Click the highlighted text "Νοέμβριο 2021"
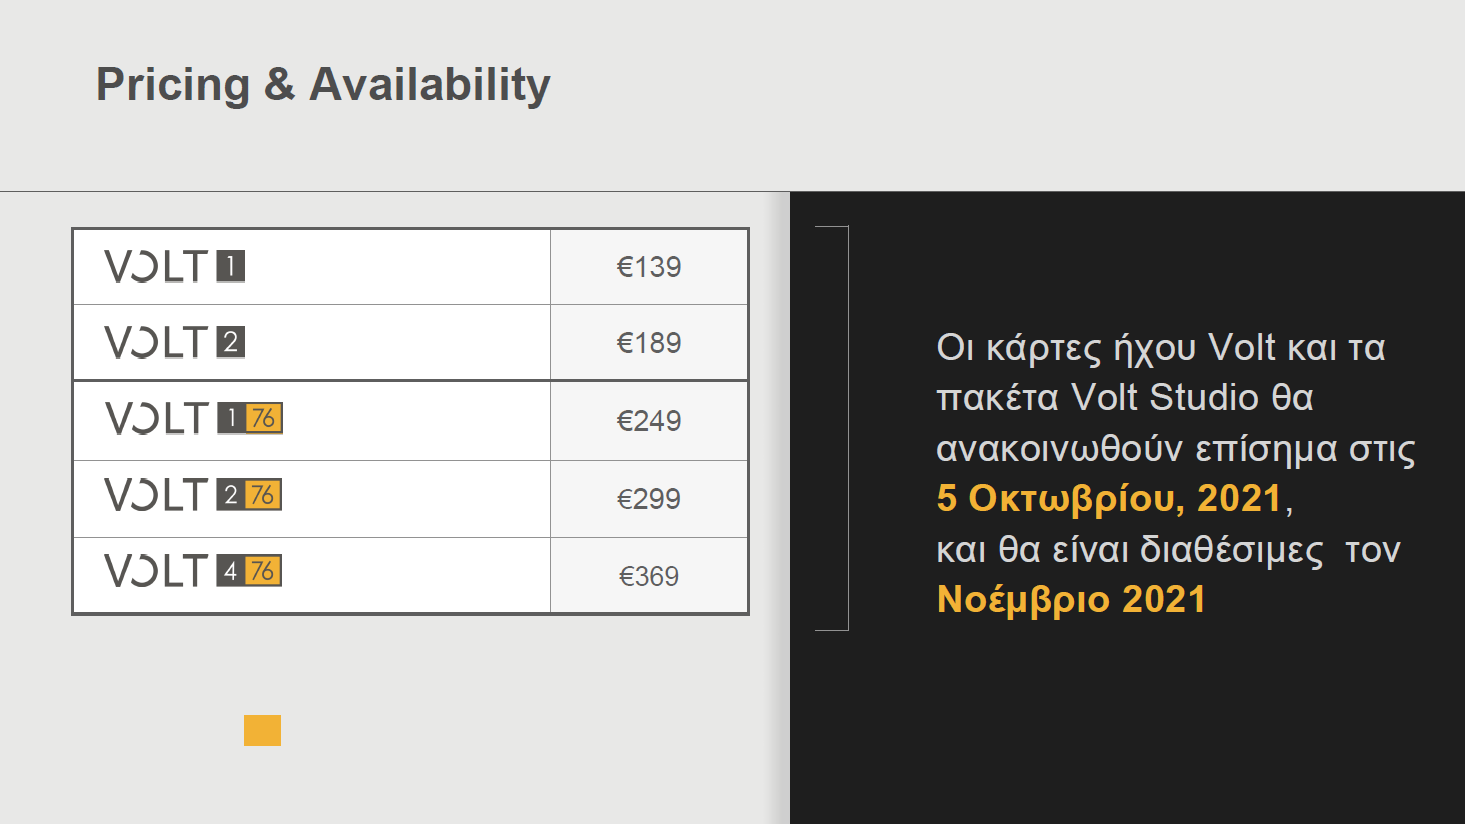 pyautogui.click(x=1071, y=599)
